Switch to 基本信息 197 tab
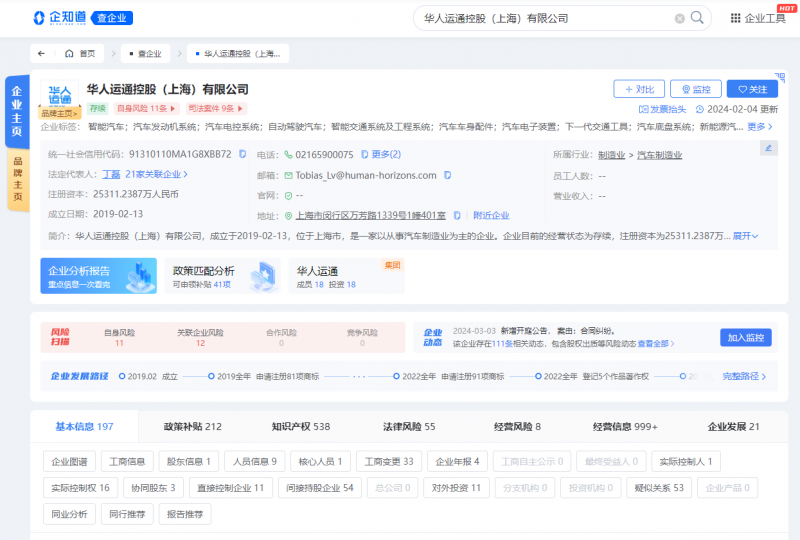 (x=84, y=427)
